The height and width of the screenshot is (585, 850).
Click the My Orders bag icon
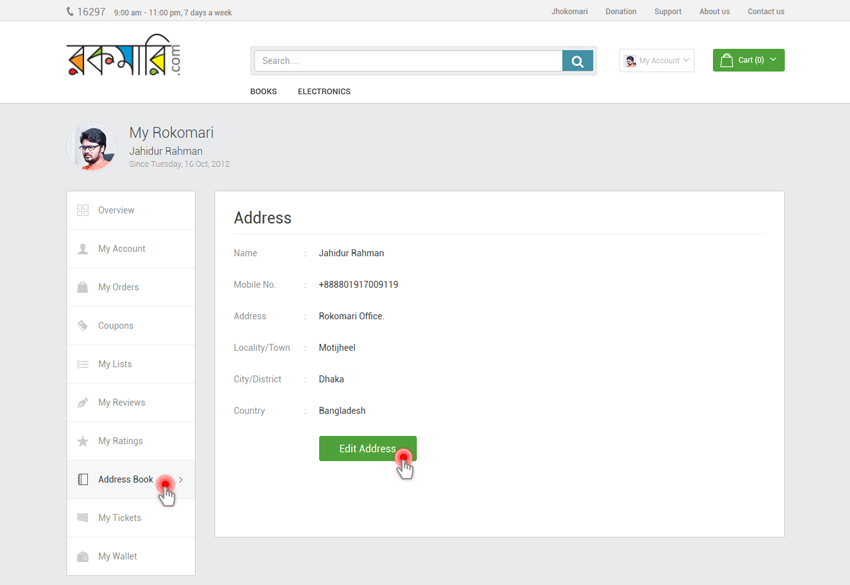83,287
